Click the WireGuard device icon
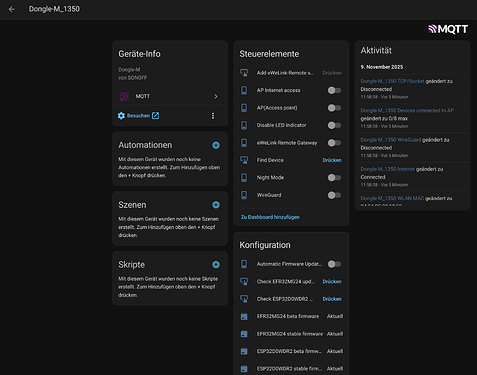Viewport: 477px width, 375px height. tap(244, 195)
